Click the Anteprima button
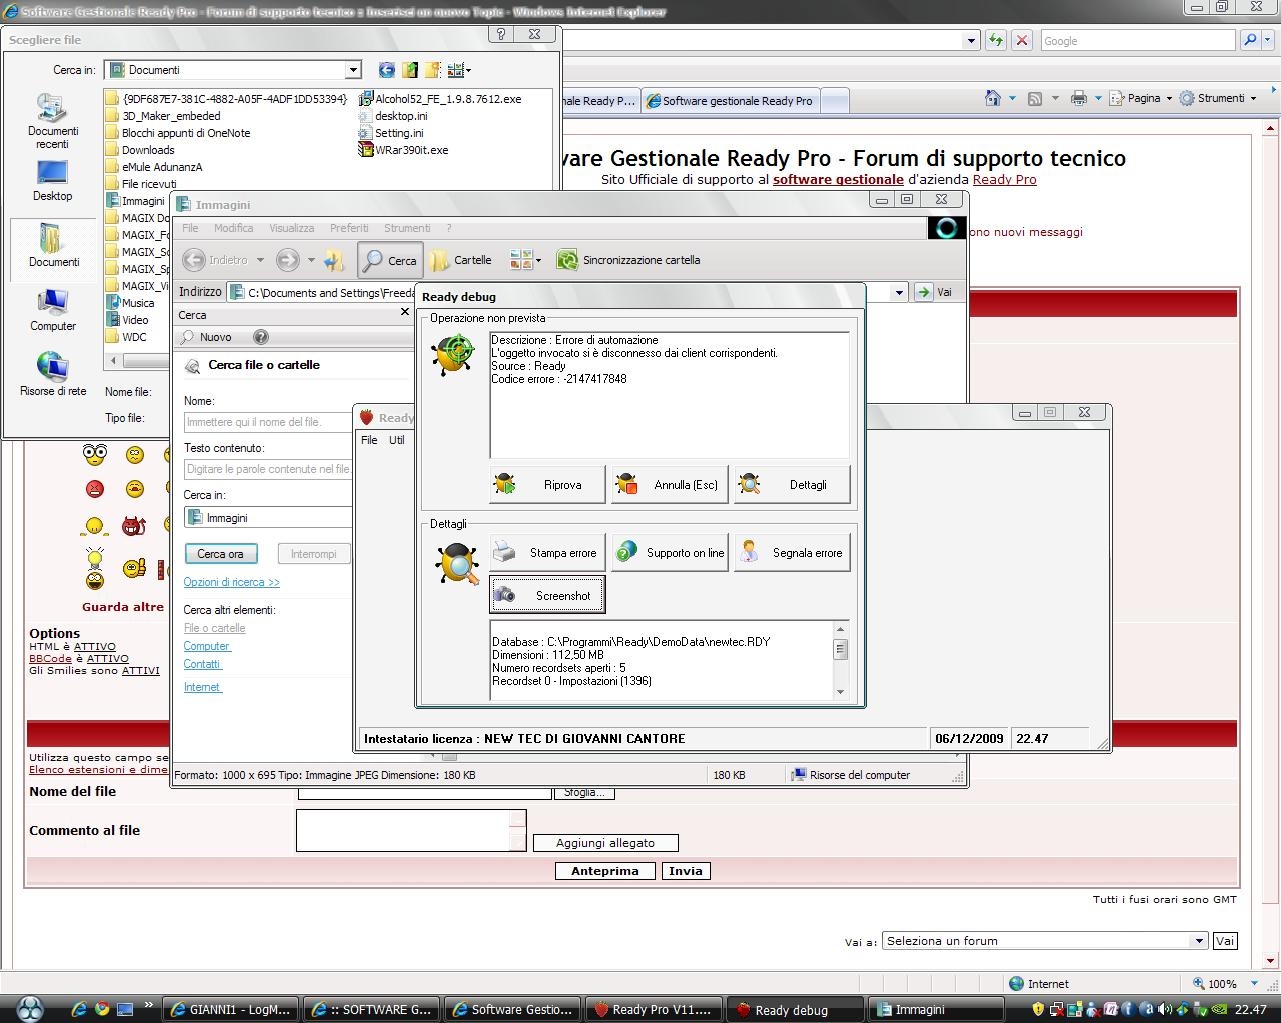This screenshot has width=1281, height=1023. pyautogui.click(x=605, y=871)
